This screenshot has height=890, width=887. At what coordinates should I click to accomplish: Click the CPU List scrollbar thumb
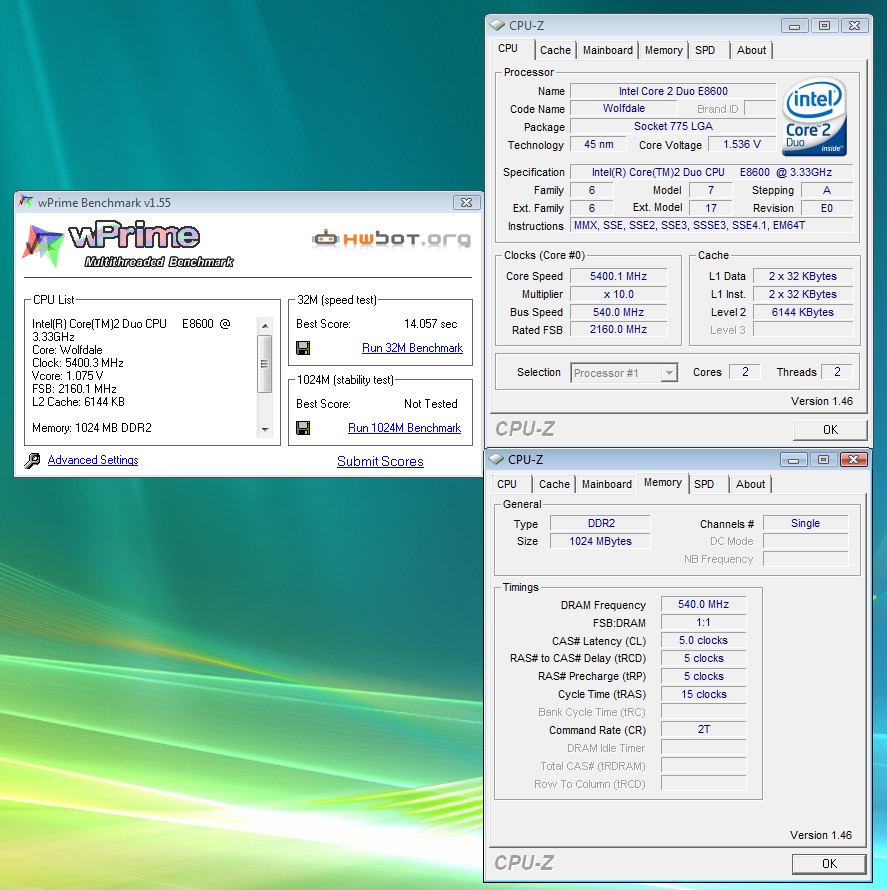264,364
